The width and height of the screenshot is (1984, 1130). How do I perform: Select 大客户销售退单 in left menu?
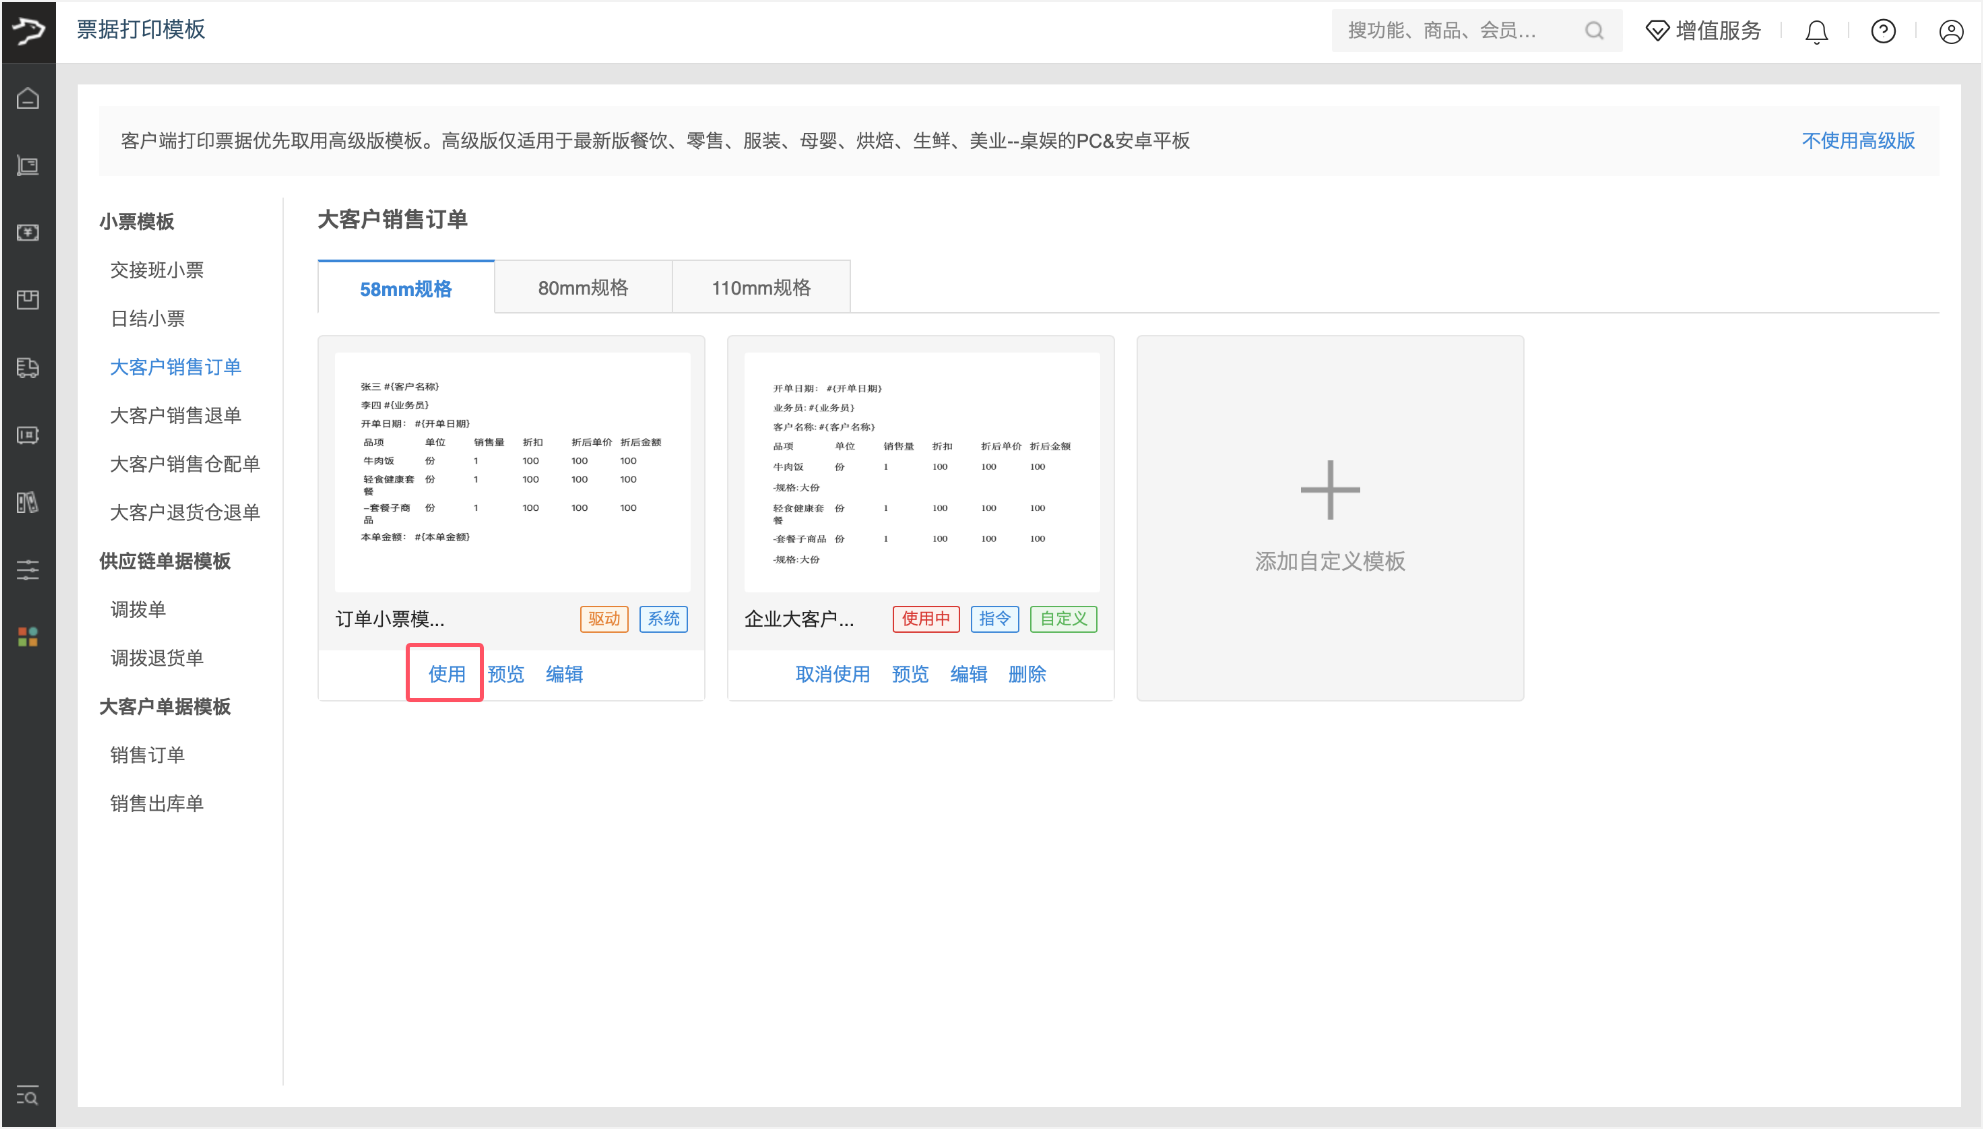[176, 415]
